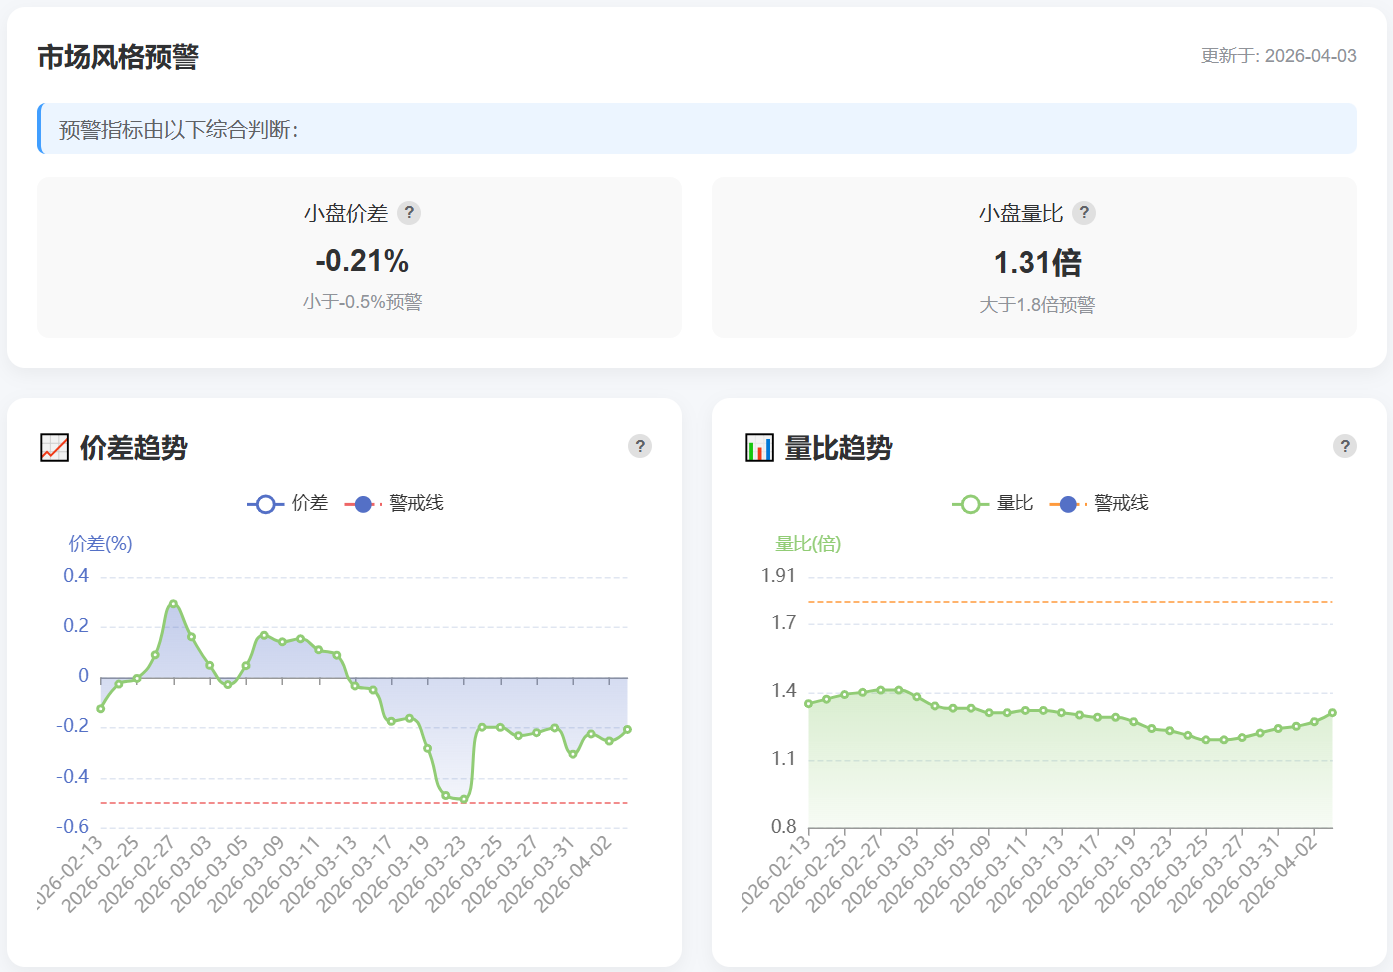Click 价差(%) axis label
Viewport: 1393px width, 972px height.
[x=100, y=544]
